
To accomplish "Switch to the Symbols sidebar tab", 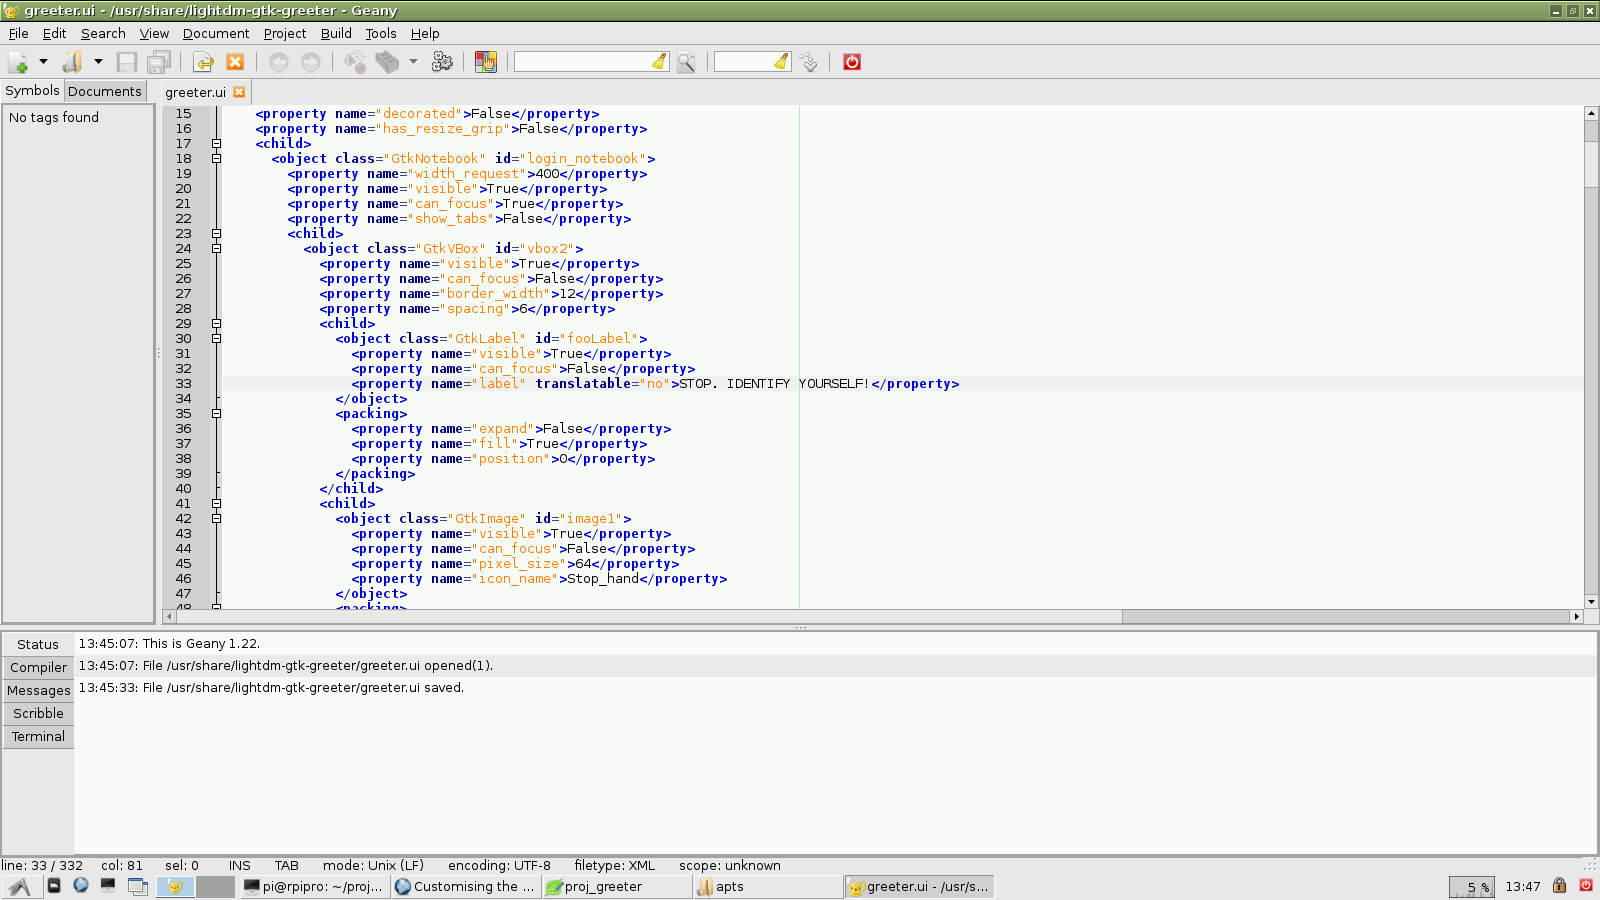I will [x=32, y=90].
